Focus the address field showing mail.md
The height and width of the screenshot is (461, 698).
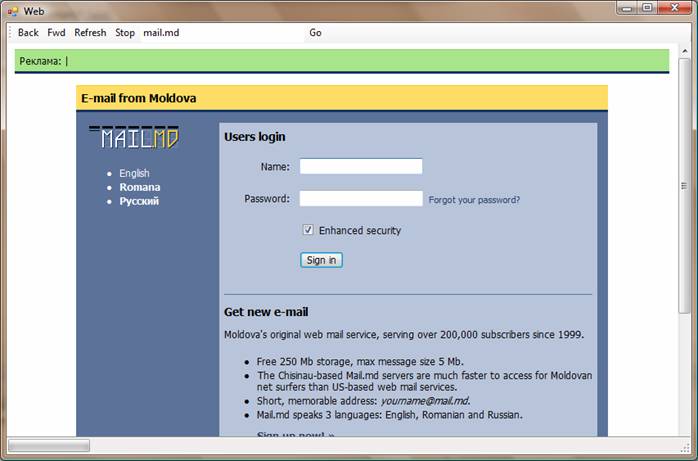click(222, 32)
